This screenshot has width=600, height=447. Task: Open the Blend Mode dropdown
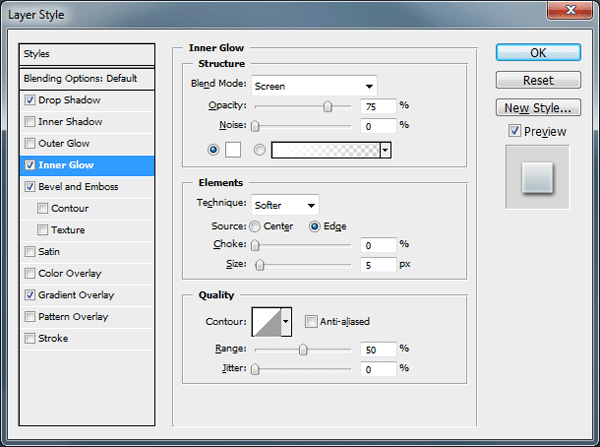pos(314,86)
